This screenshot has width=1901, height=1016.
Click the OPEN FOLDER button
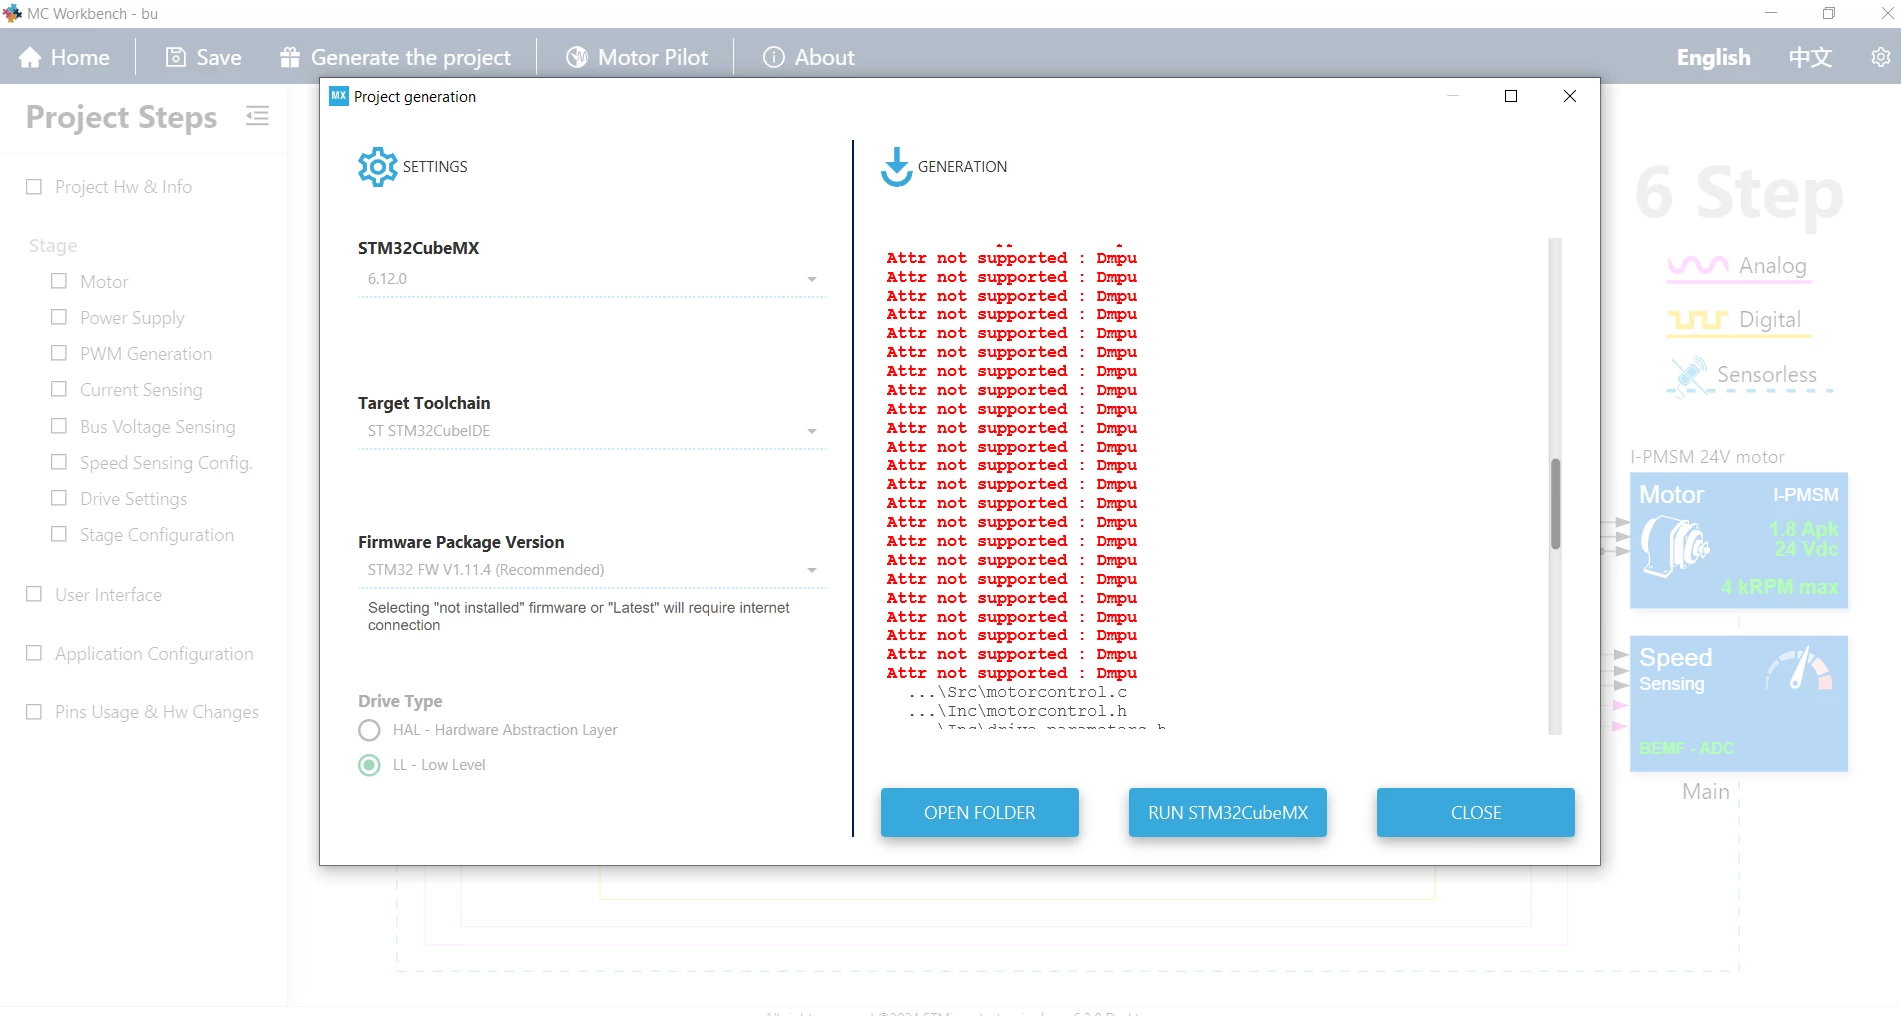point(979,812)
